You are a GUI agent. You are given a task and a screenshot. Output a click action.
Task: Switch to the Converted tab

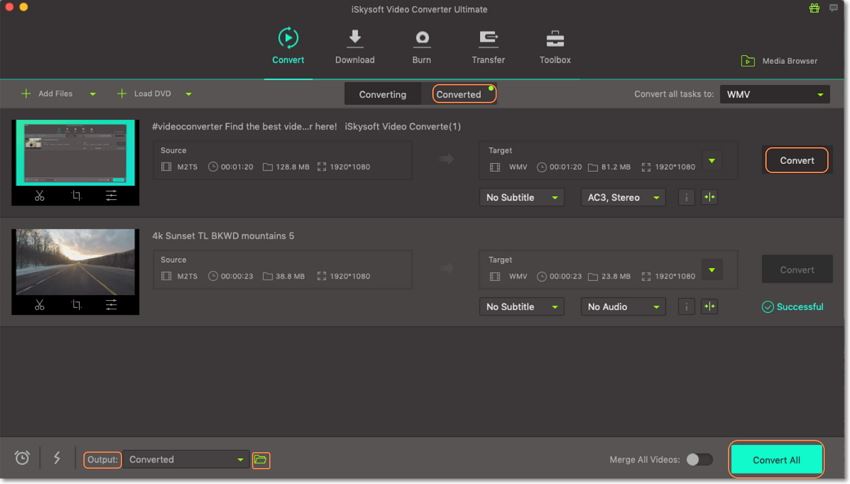pyautogui.click(x=459, y=94)
